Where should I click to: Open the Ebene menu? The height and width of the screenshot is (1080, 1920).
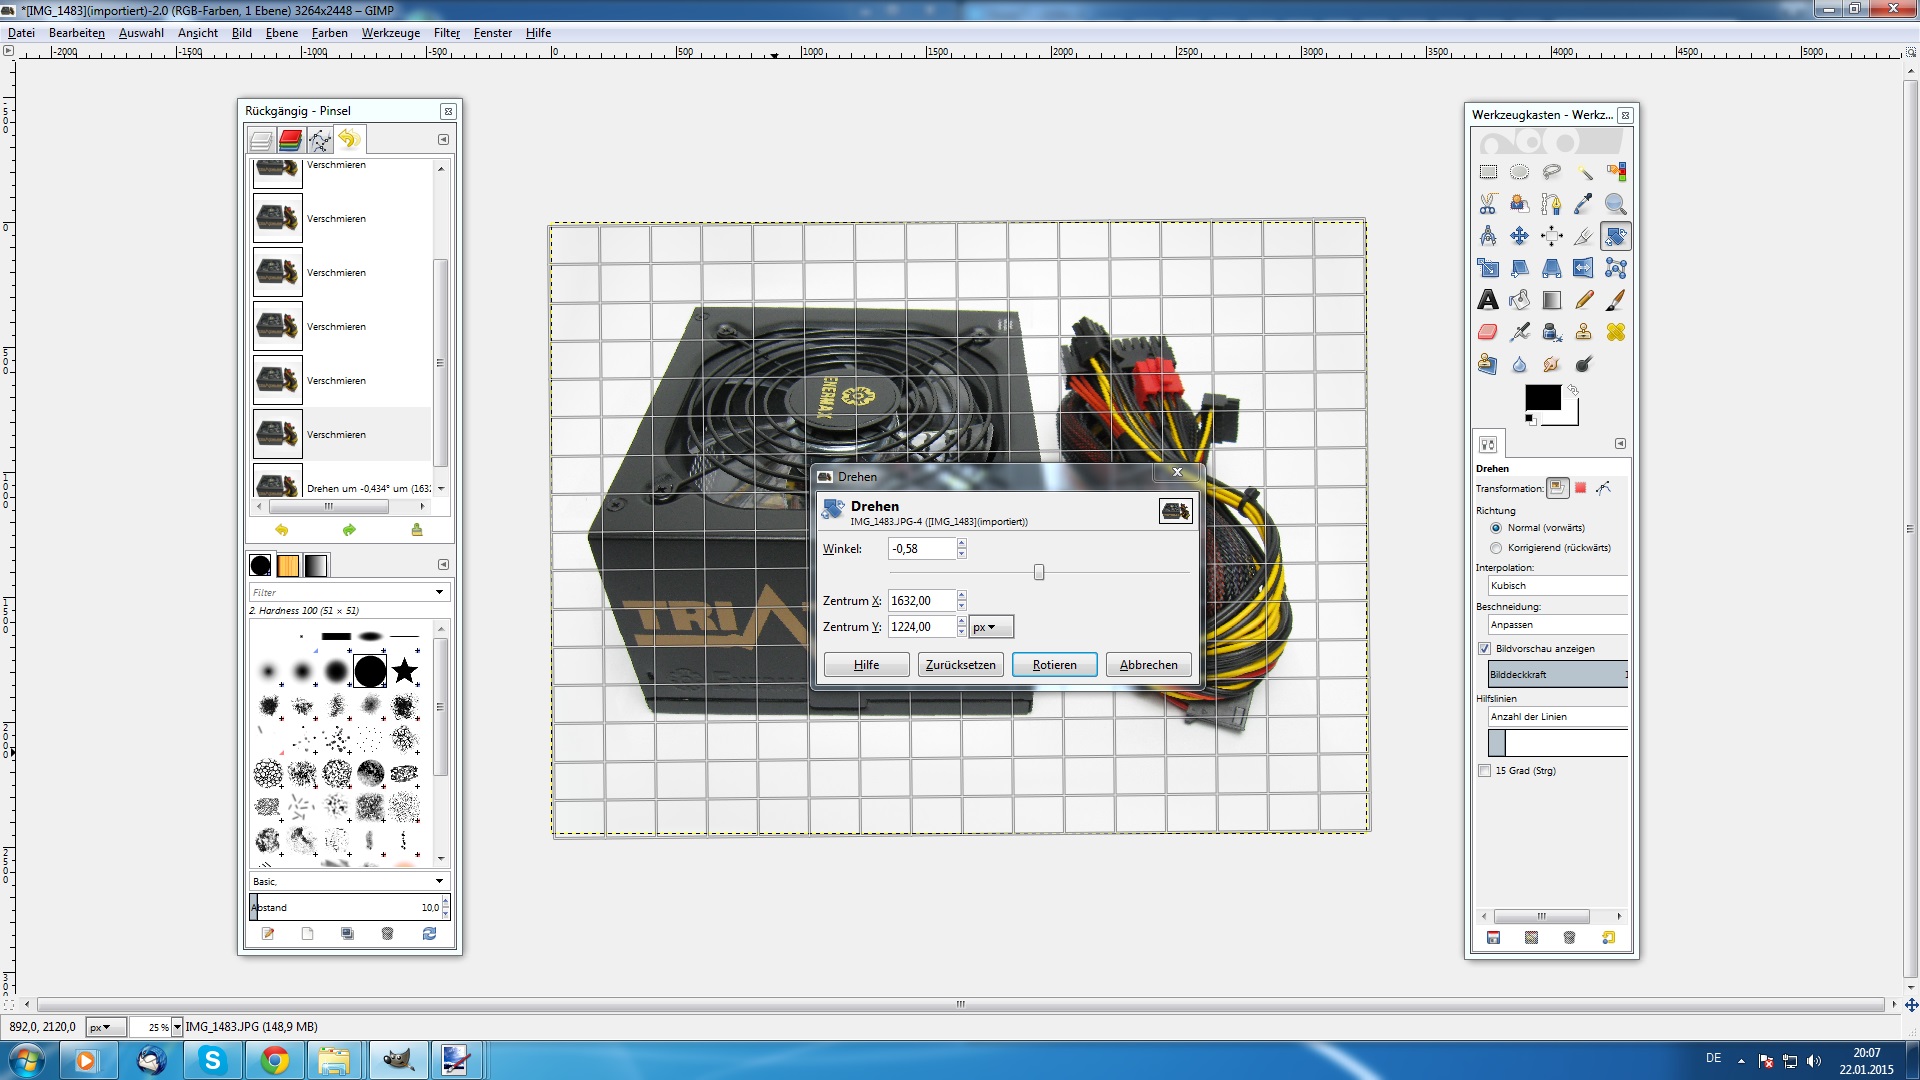pos(282,33)
